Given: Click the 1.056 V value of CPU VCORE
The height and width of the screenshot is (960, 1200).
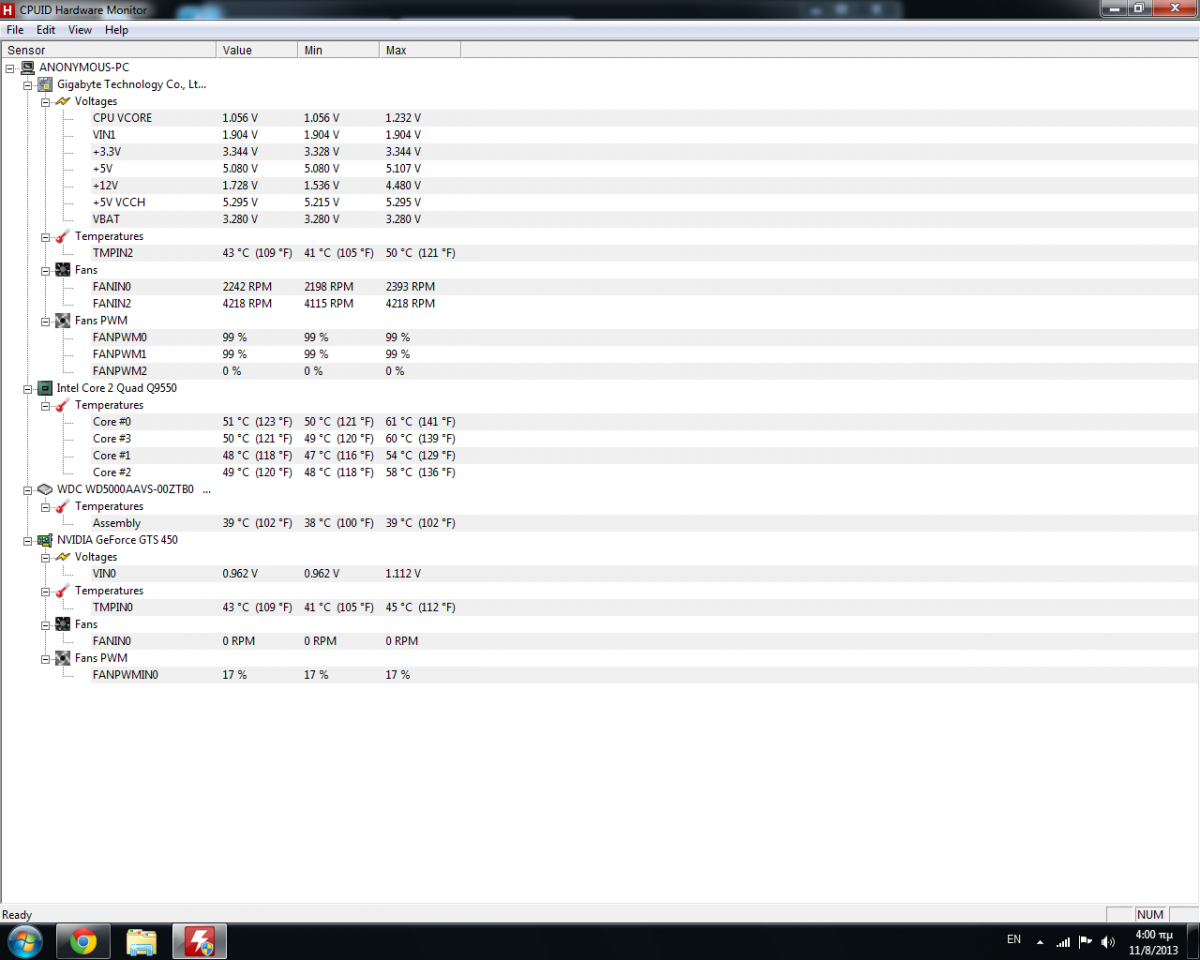Looking at the screenshot, I should 240,118.
